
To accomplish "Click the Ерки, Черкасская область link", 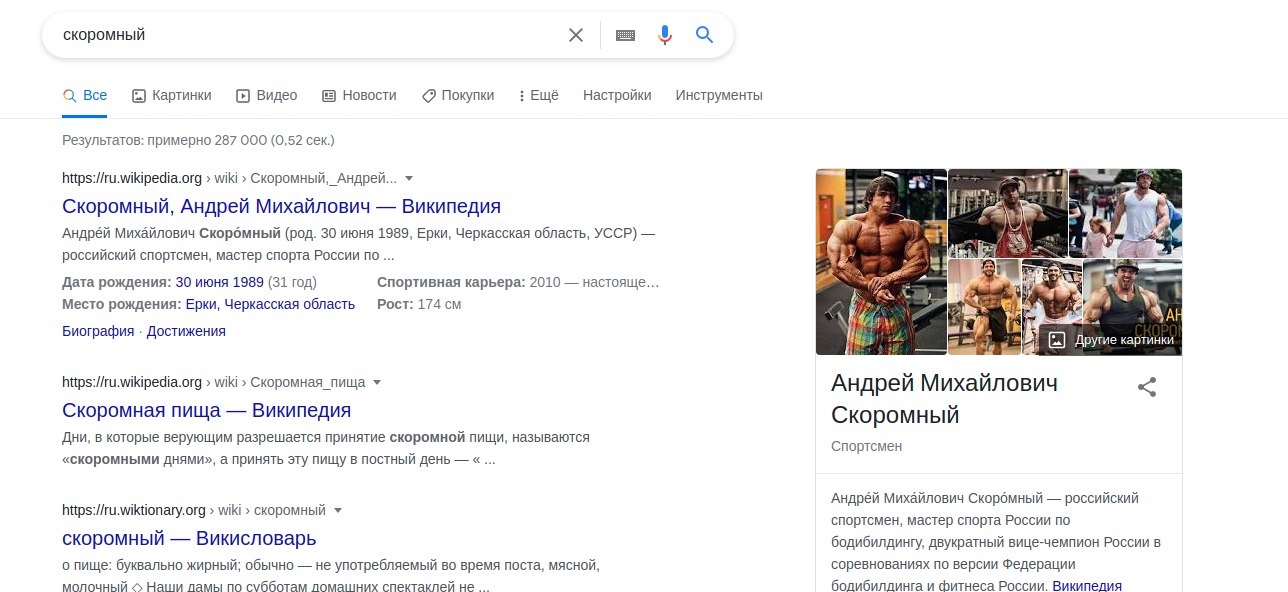I will click(270, 304).
